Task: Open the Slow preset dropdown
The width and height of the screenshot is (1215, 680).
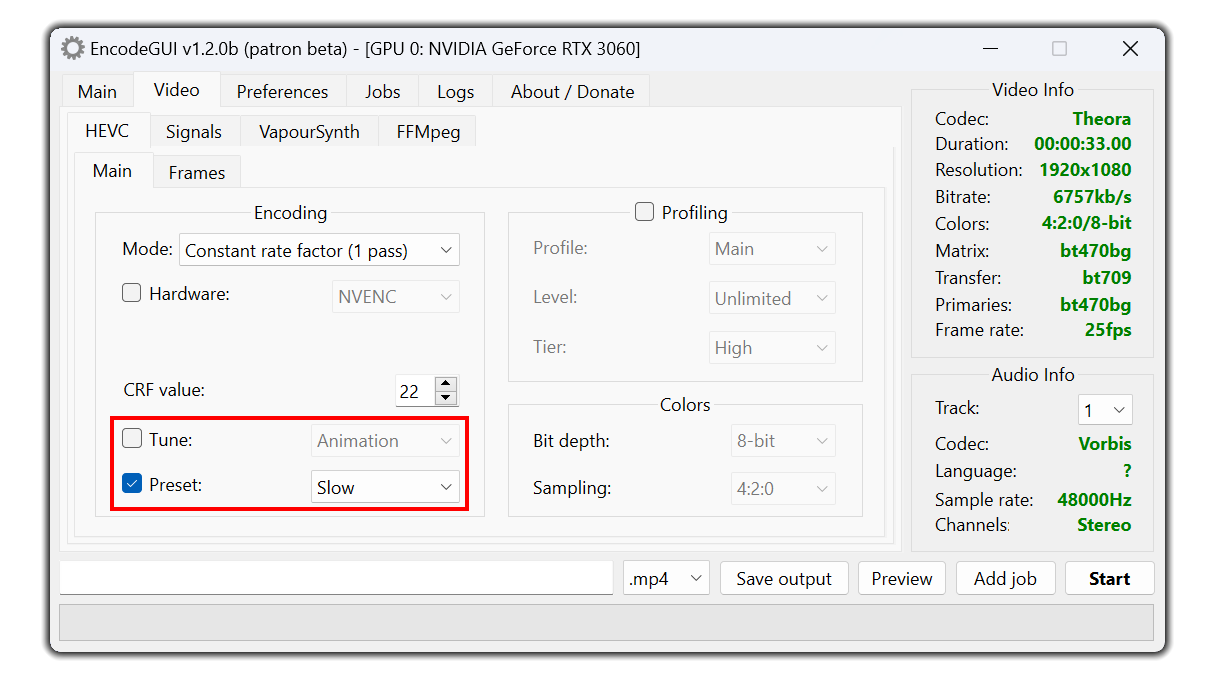Action: click(x=385, y=487)
